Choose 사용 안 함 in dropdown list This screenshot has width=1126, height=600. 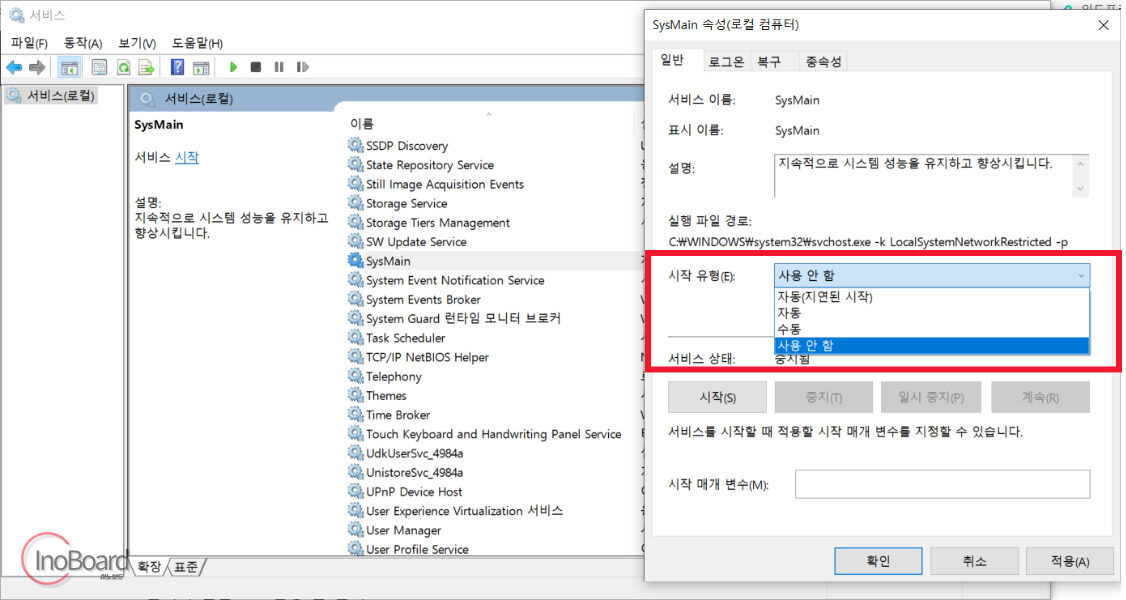(931, 346)
